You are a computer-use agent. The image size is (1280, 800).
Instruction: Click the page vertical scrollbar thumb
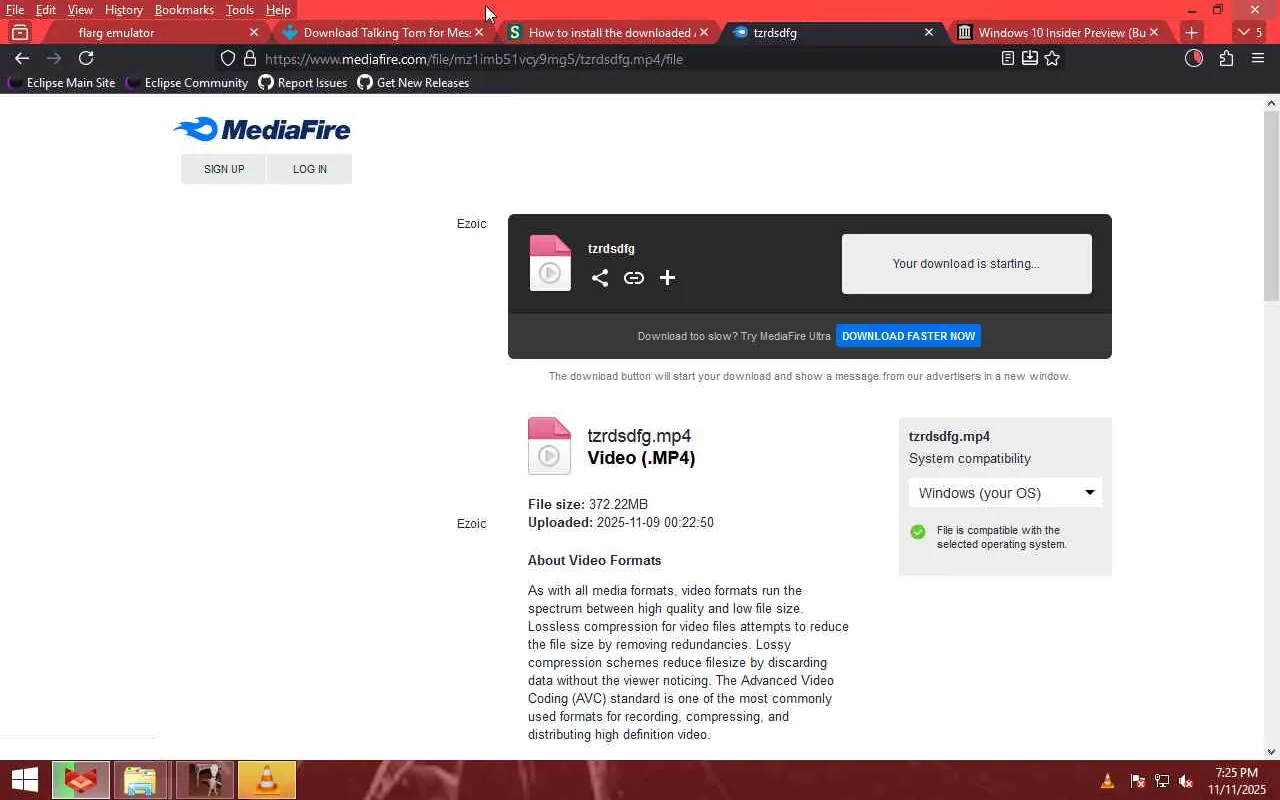click(x=1272, y=206)
